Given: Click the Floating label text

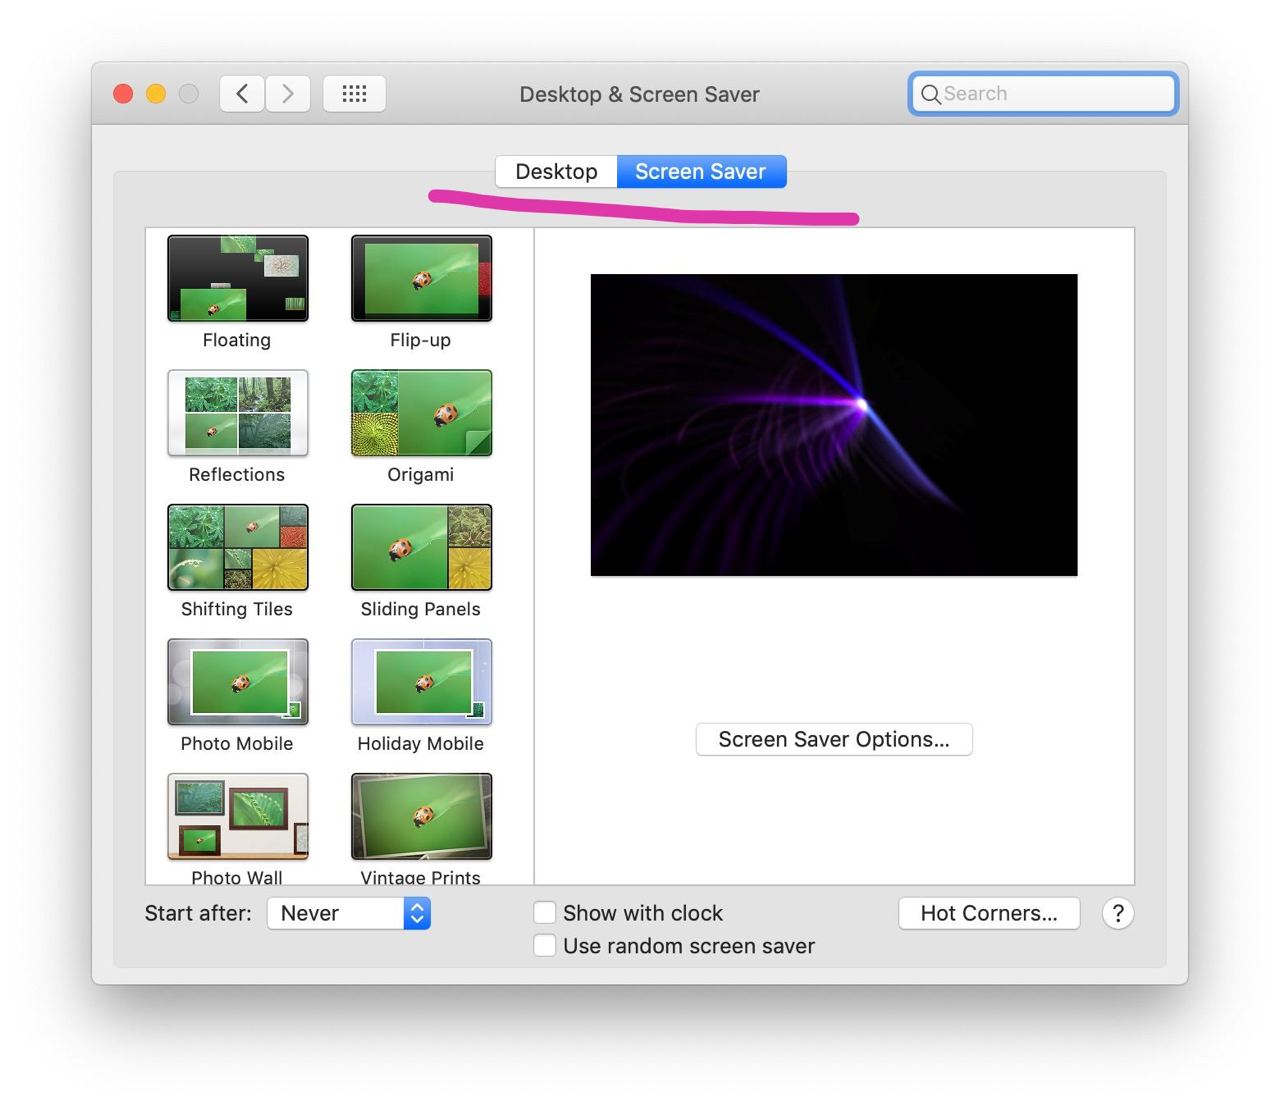Looking at the screenshot, I should [237, 340].
